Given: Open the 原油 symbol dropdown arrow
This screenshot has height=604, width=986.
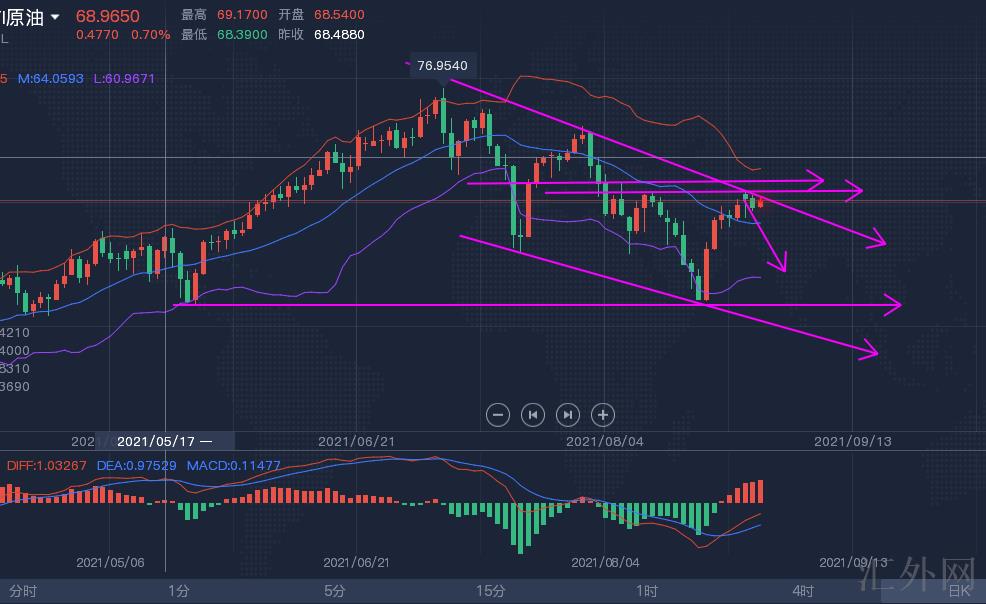Looking at the screenshot, I should click(56, 17).
